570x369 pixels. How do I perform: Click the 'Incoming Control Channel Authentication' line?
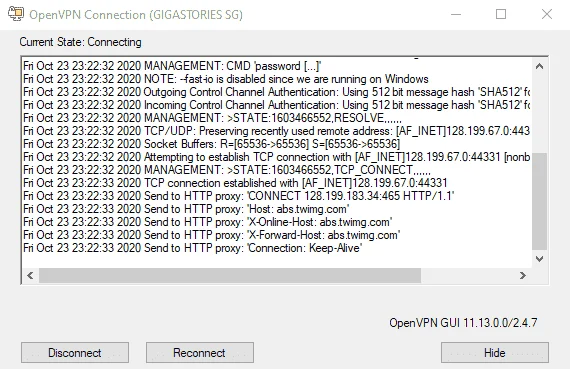pos(277,105)
